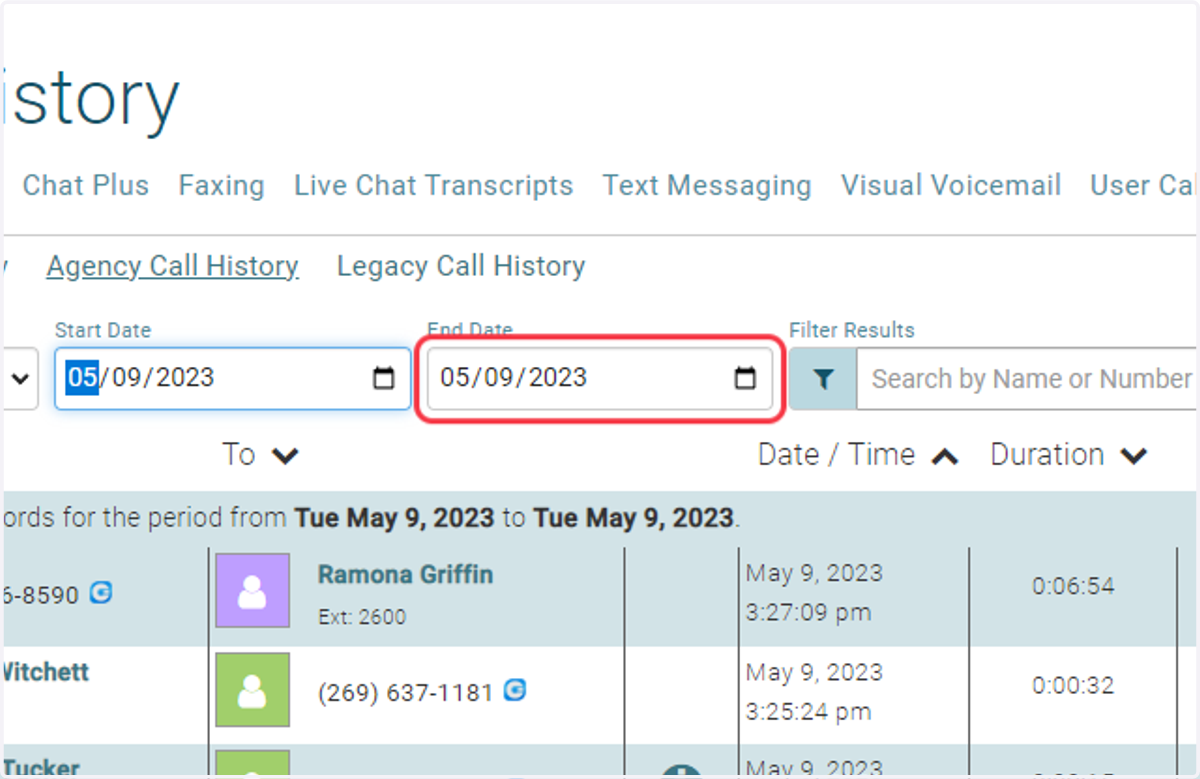Click the green avatar beside (269) 637-1181

(x=253, y=690)
